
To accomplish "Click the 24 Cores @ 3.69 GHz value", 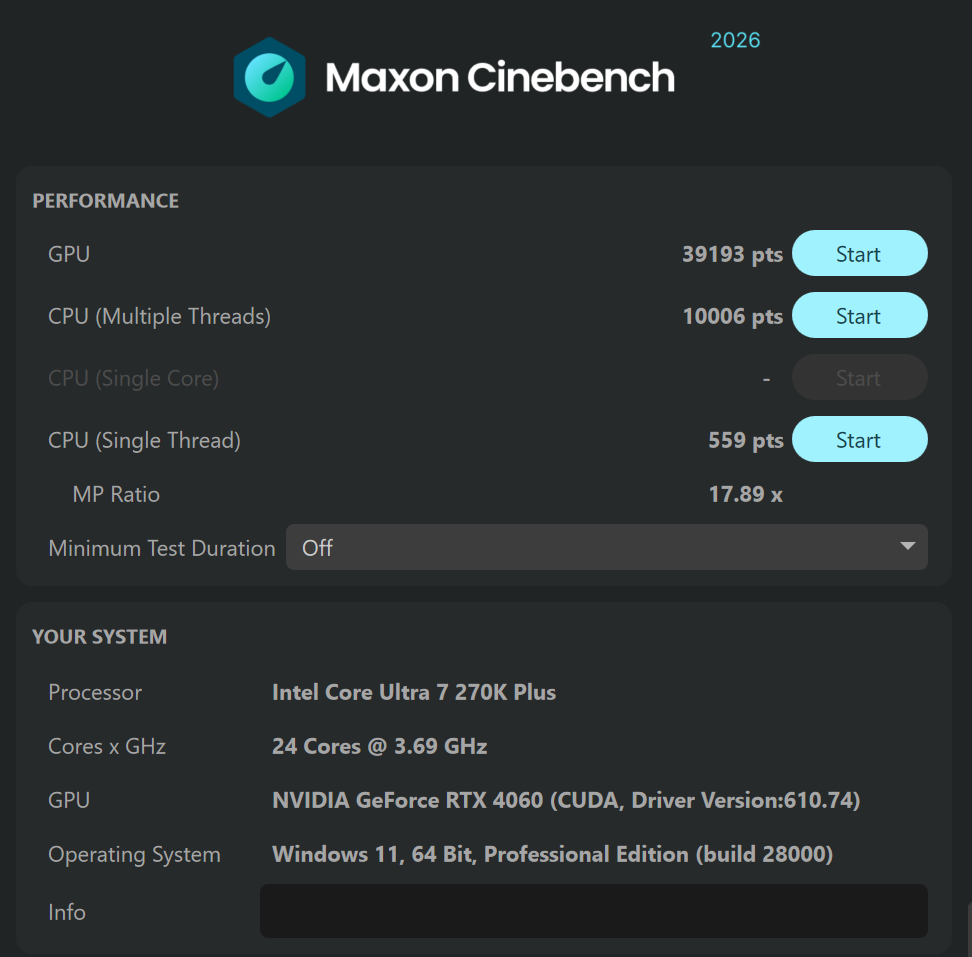I will pos(379,746).
